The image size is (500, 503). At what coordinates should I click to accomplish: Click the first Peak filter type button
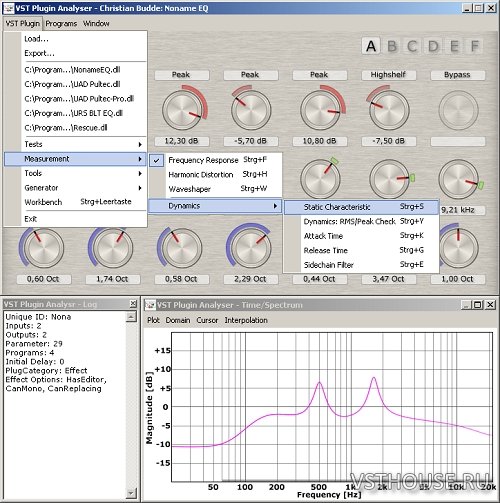point(182,75)
